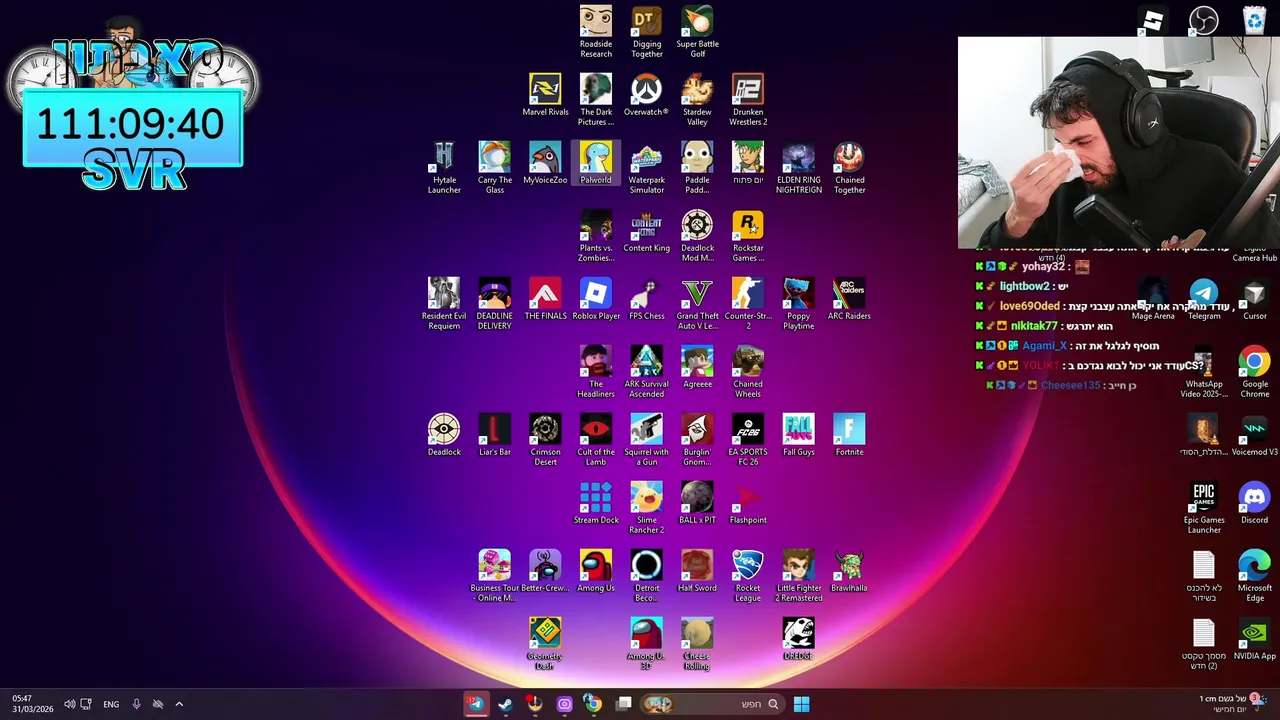Launch Geometry Dash desktop icon

point(545,644)
